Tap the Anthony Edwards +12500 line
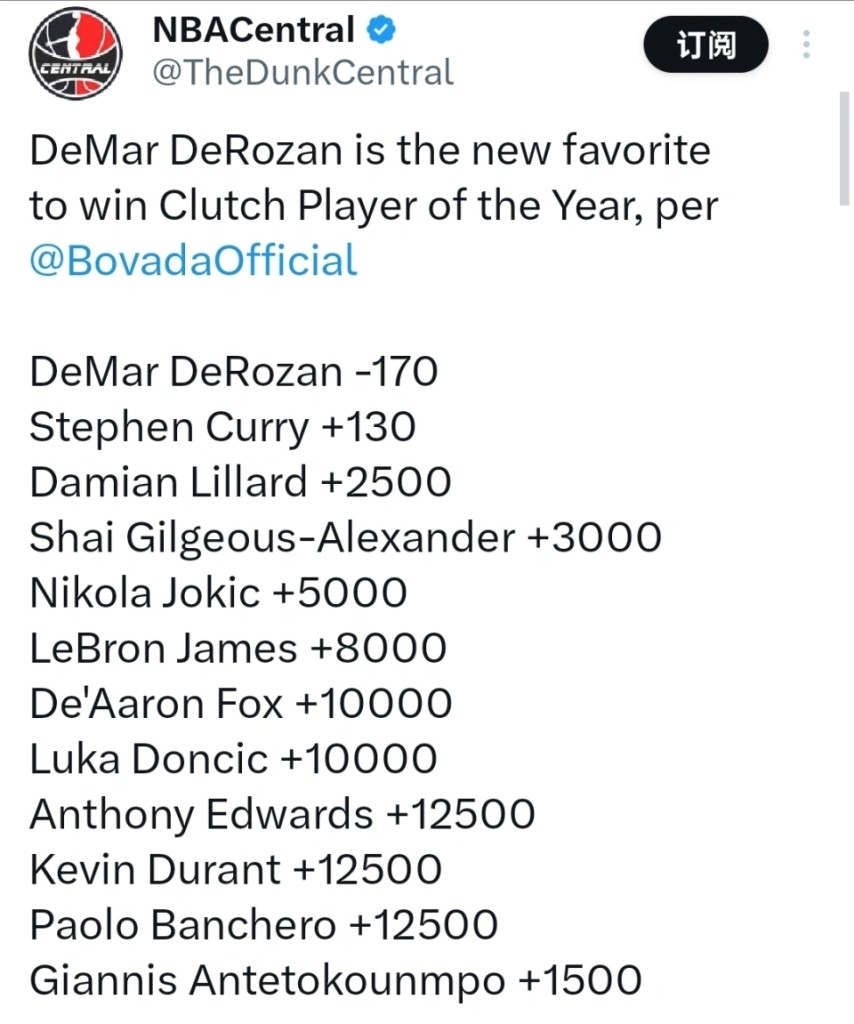Viewport: 854px width, 1024px height. 282,814
